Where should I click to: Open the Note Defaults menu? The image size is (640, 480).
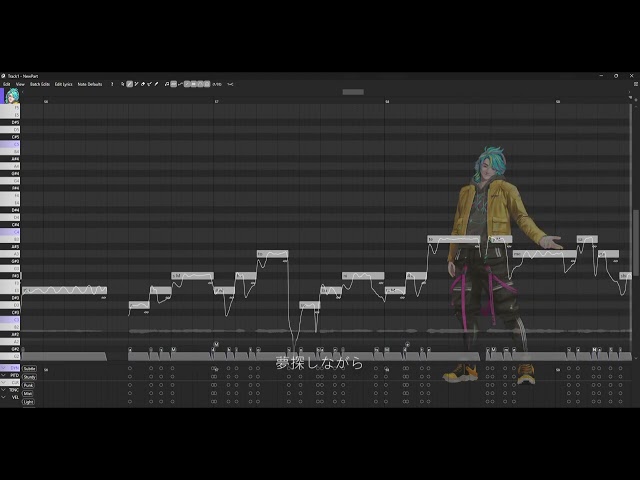click(x=90, y=84)
